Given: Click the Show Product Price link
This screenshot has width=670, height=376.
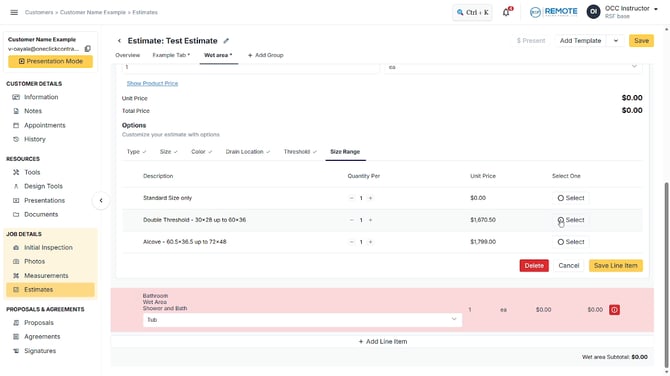Looking at the screenshot, I should [152, 83].
